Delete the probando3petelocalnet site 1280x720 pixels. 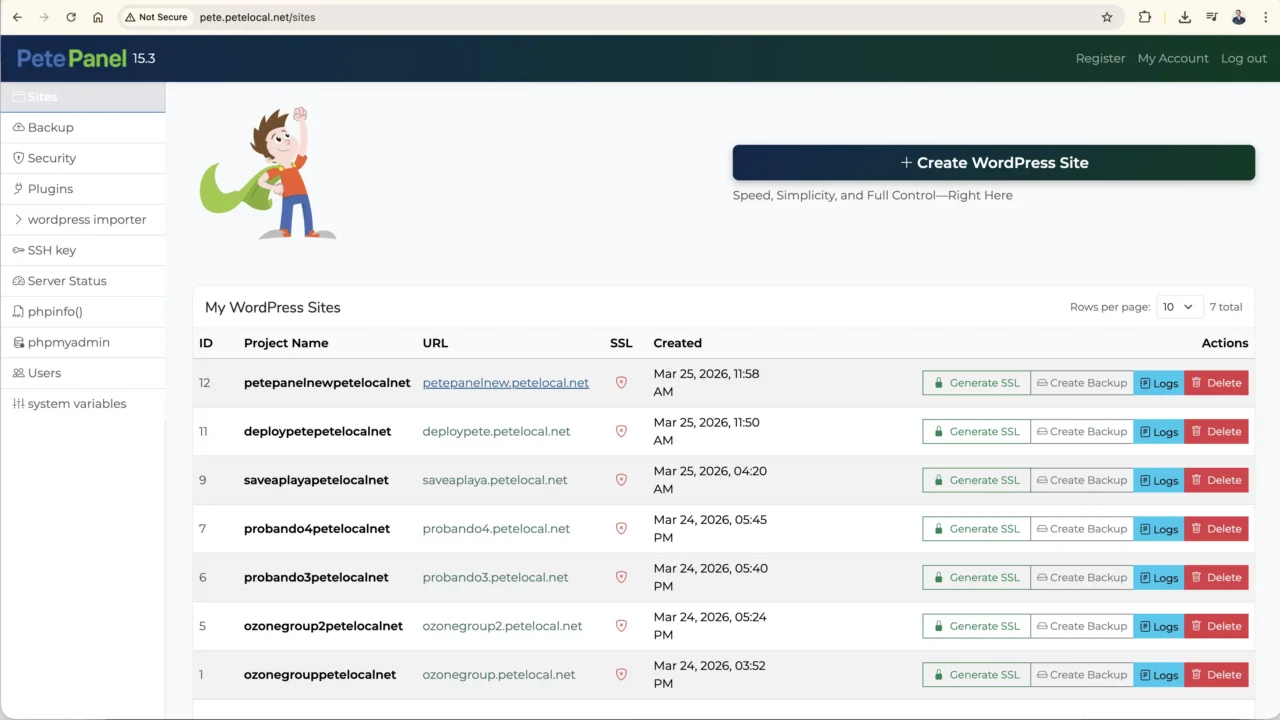pos(1216,577)
